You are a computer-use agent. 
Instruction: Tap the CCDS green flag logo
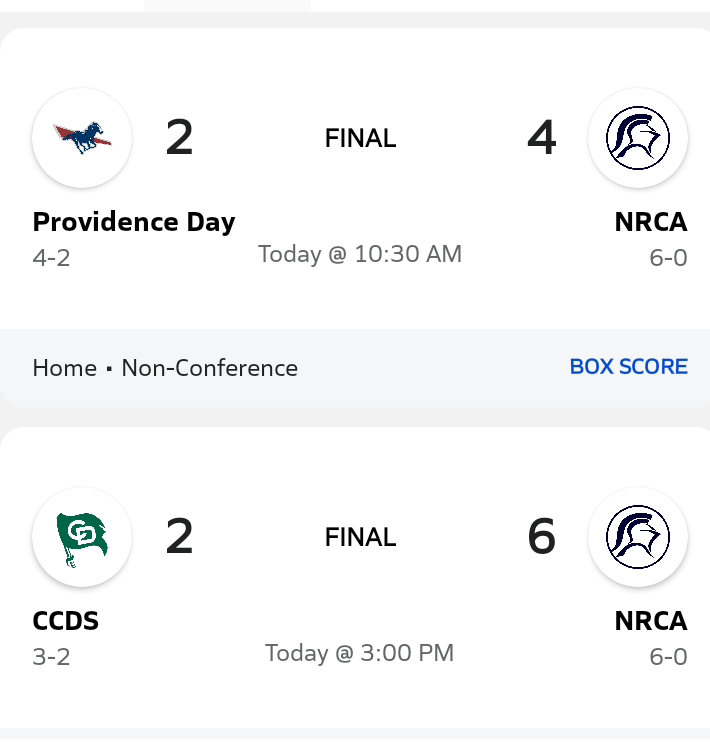click(x=82, y=537)
